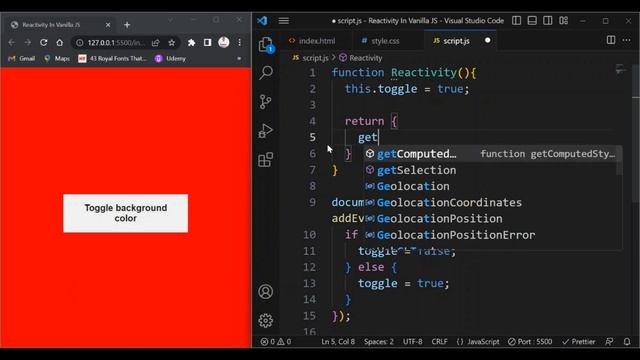Select the GeolocationPosition suggestion
Image resolution: width=640 pixels, height=360 pixels.
coord(493,219)
